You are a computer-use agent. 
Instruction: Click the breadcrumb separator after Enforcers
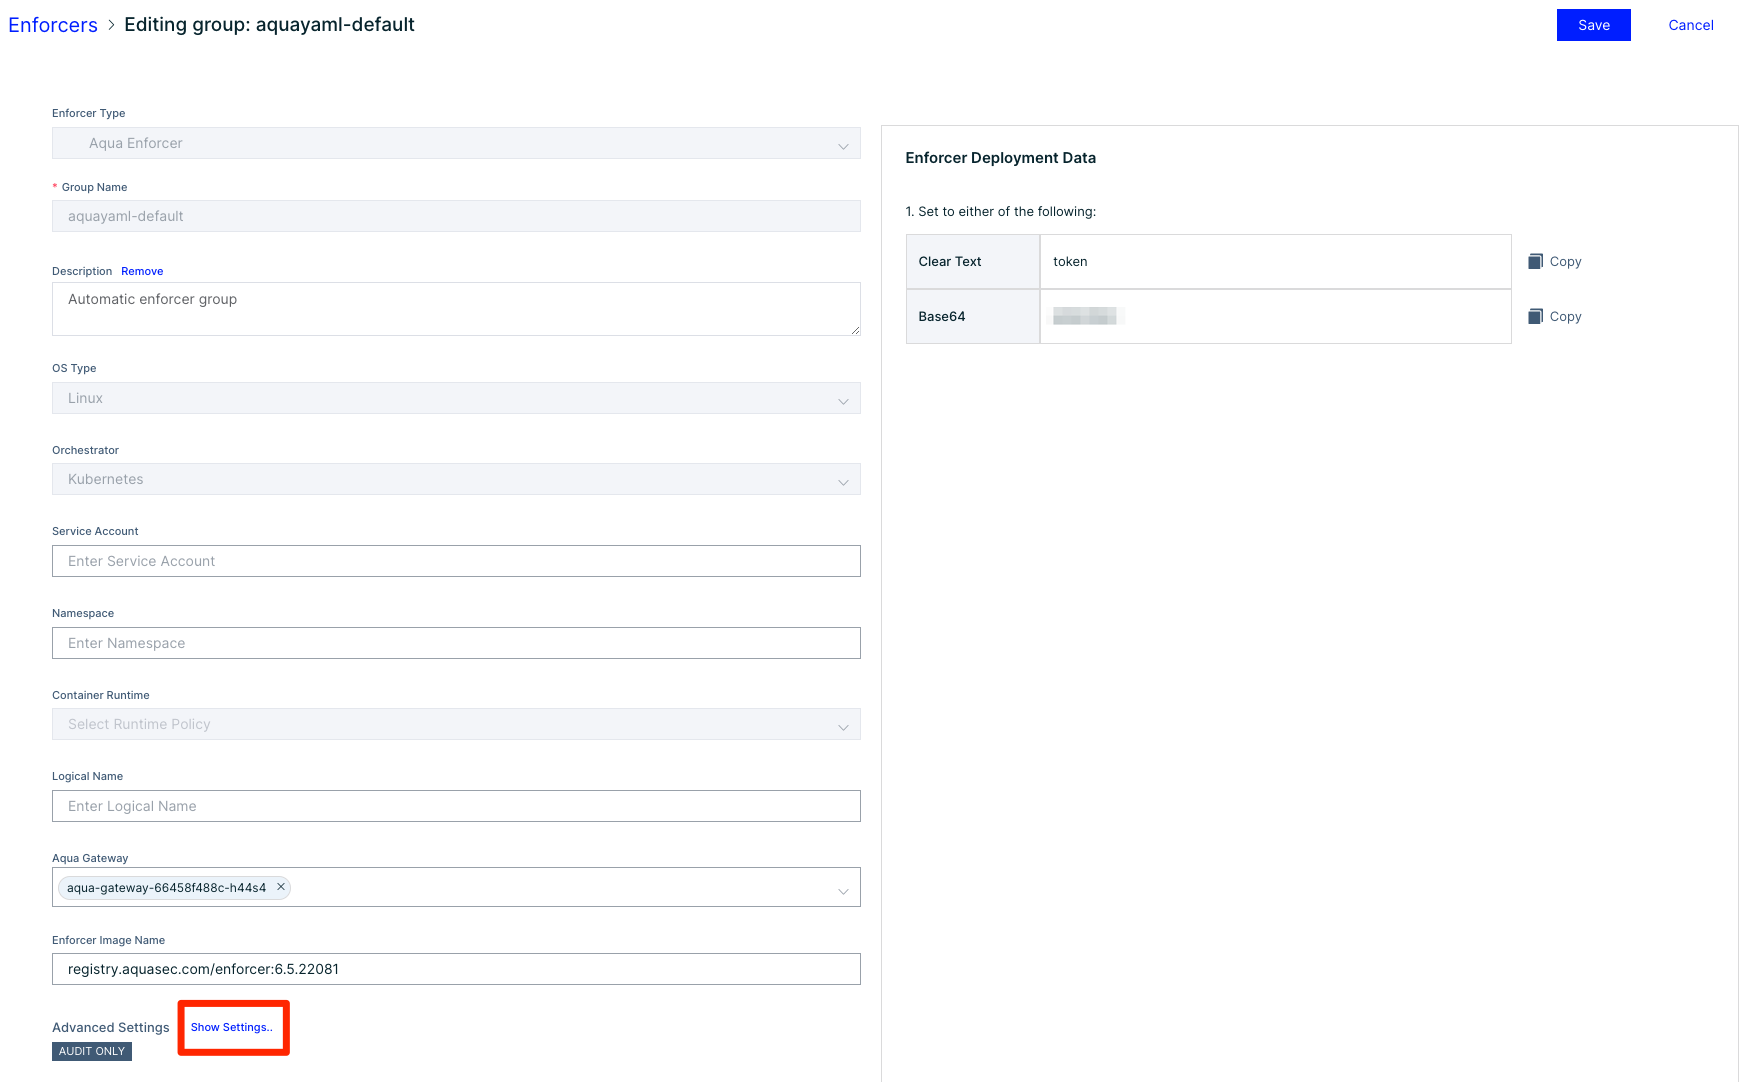110,25
